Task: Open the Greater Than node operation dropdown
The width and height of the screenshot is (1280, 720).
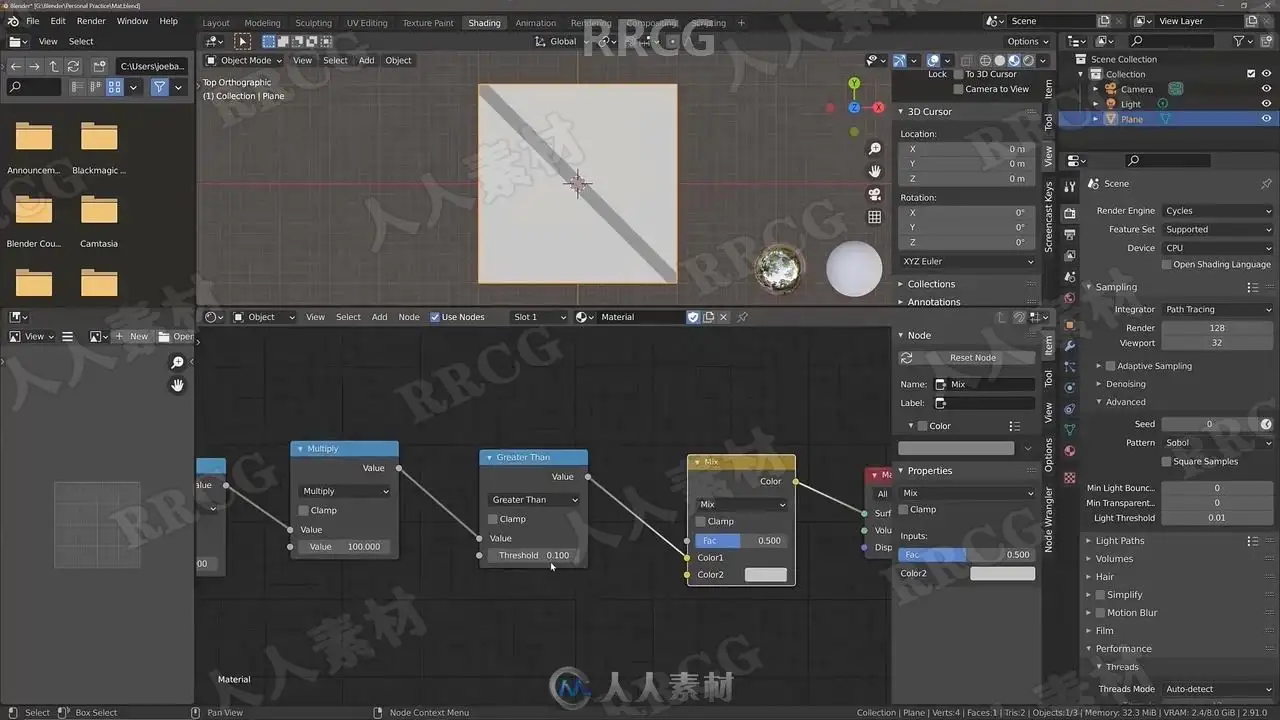Action: tap(534, 500)
